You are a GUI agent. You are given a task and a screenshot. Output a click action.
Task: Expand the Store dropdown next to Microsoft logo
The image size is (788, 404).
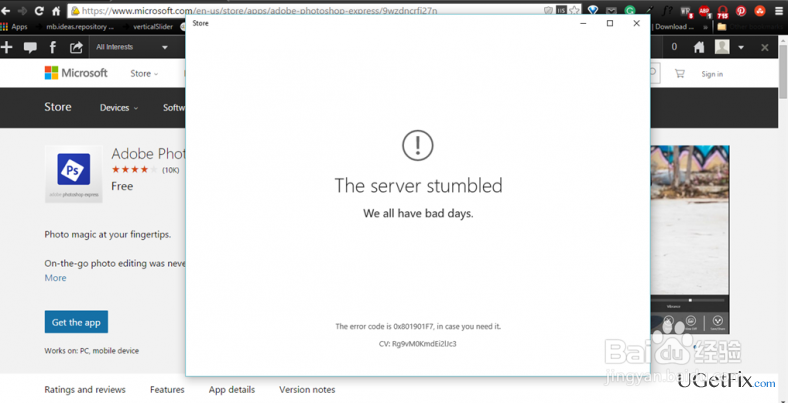pos(144,74)
